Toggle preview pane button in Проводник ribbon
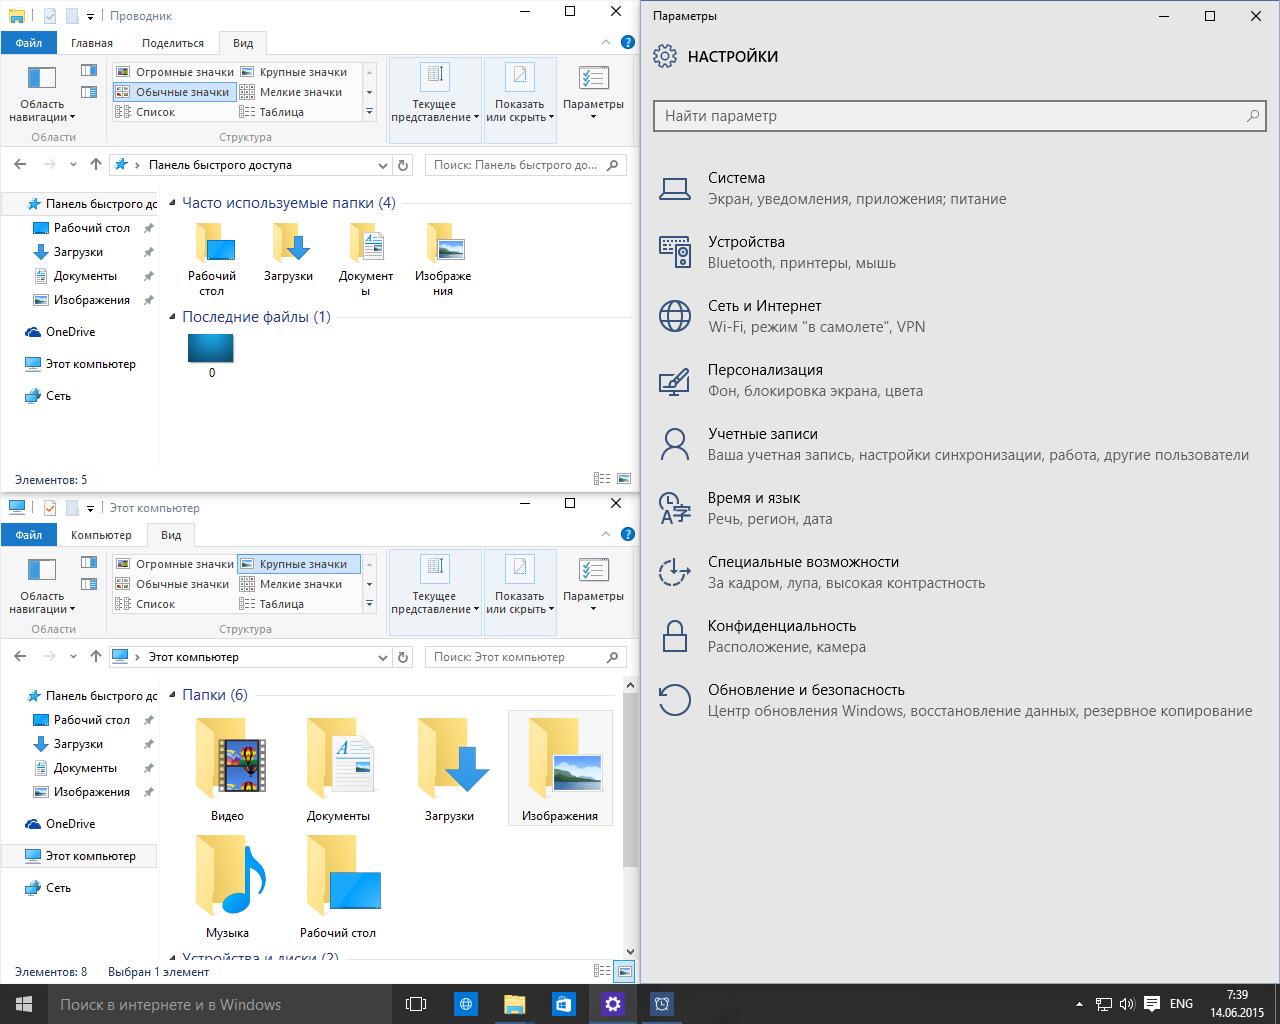Viewport: 1280px width, 1024px height. pos(89,71)
